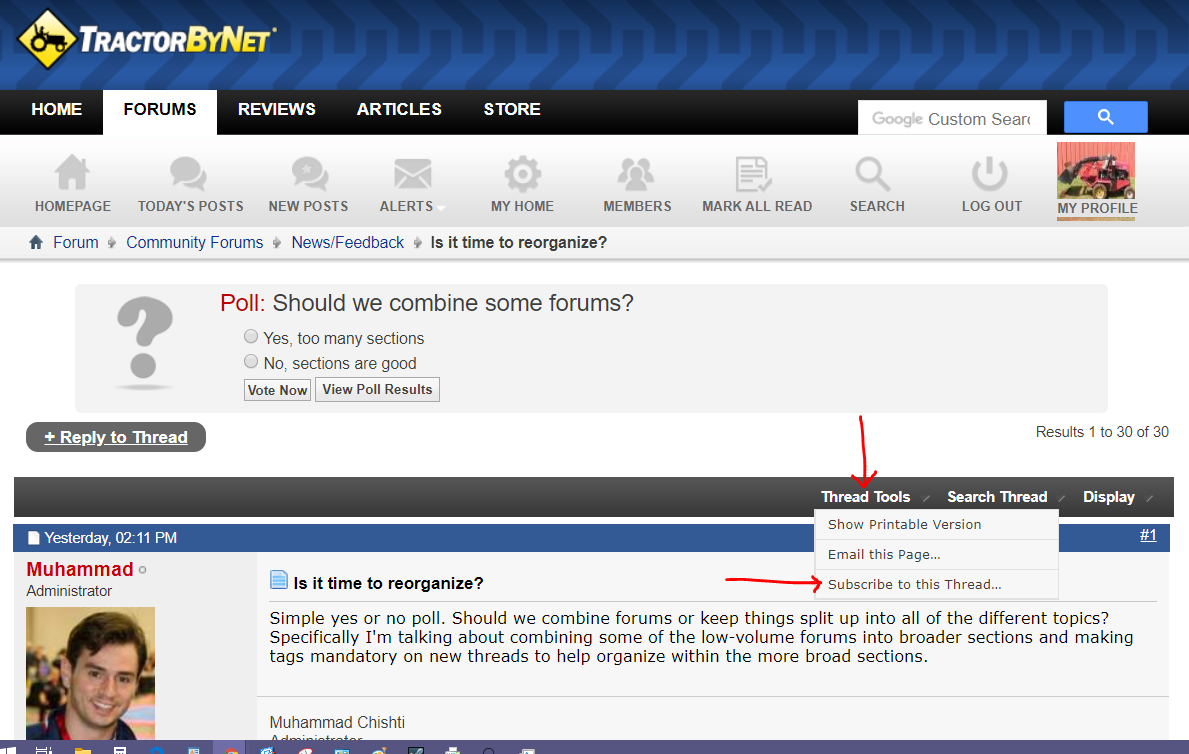Open New Posts star bubble icon

click(309, 173)
